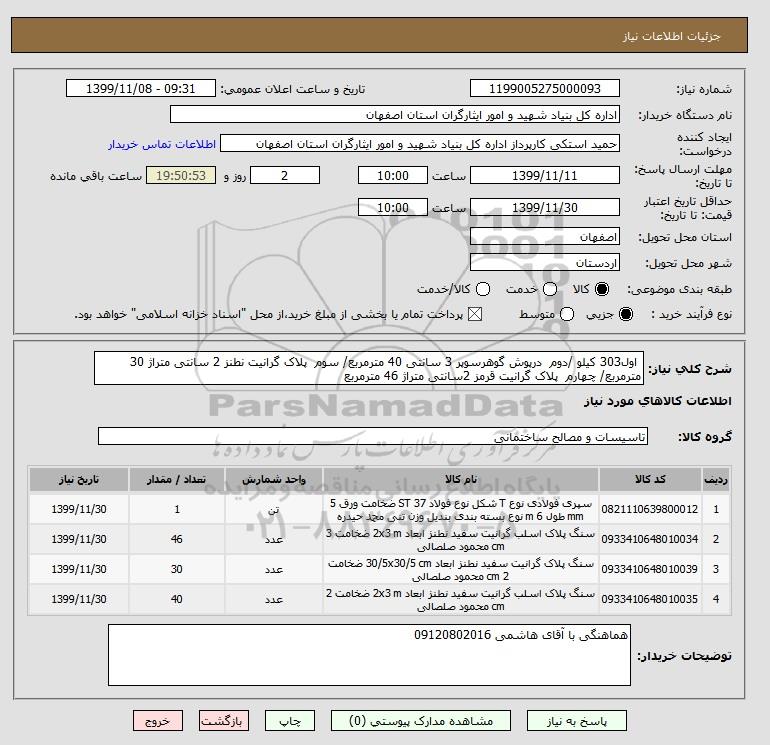Click the request number field 1199005275000093
This screenshot has width=770, height=745.
[x=545, y=88]
